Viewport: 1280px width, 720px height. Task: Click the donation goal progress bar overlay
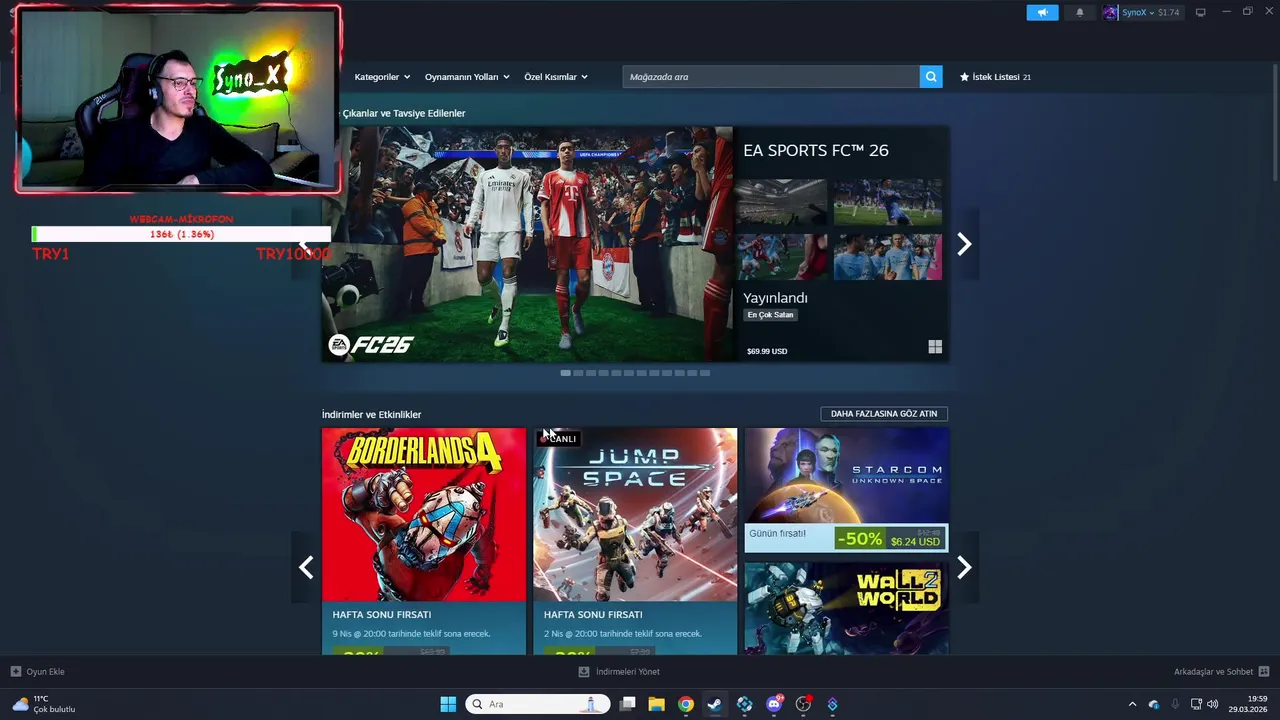(181, 234)
